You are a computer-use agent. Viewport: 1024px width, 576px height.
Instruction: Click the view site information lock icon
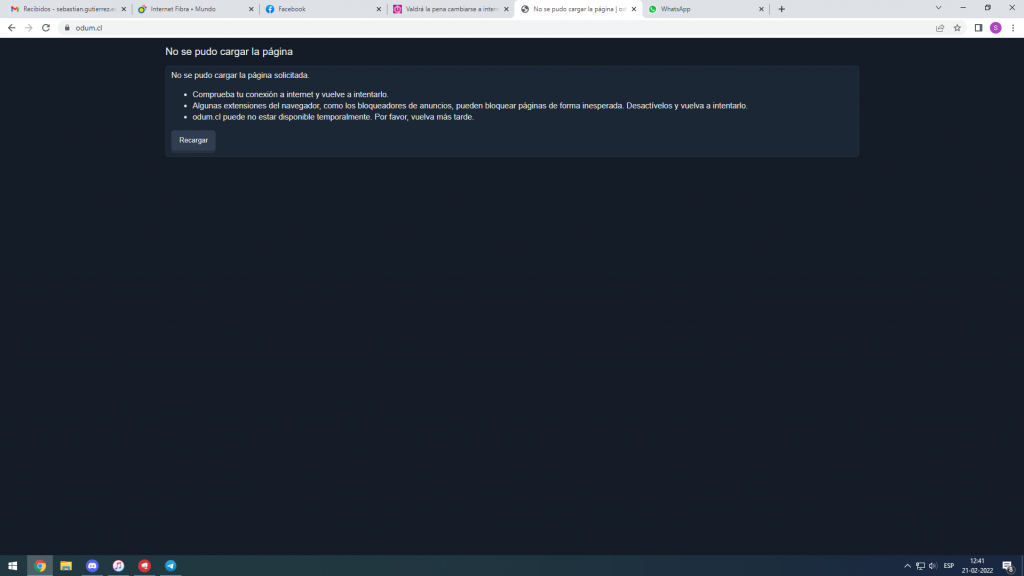[67, 28]
